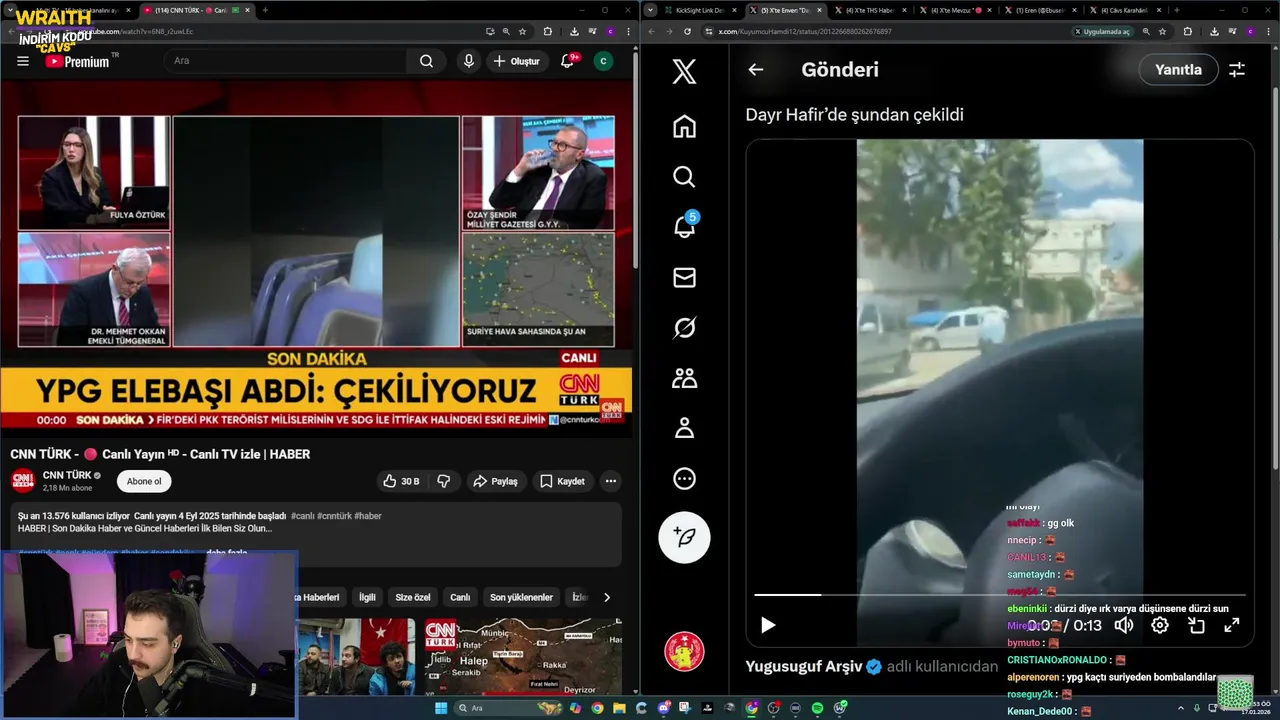Click the Kaydet save button
1280x720 pixels.
click(562, 481)
